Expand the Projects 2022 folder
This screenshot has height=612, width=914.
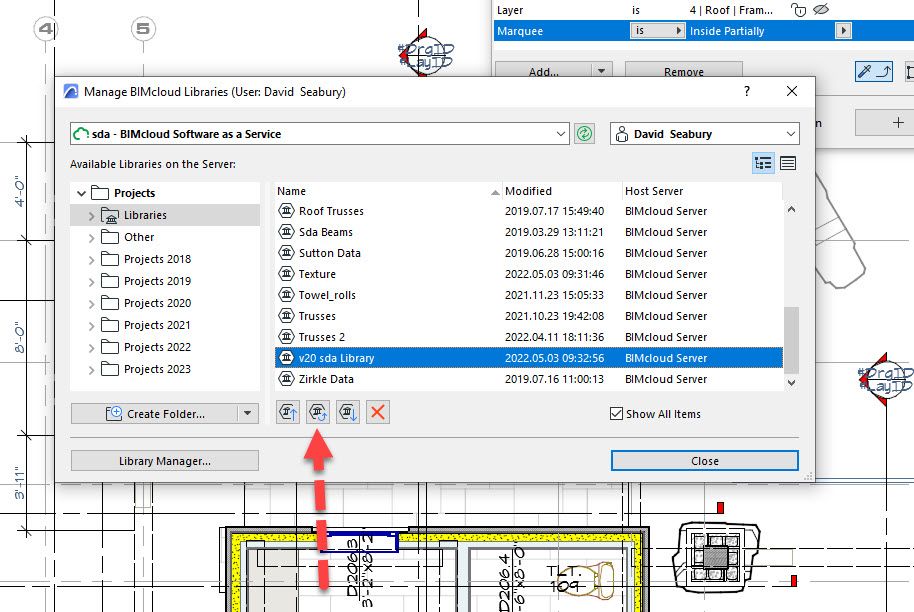point(92,347)
